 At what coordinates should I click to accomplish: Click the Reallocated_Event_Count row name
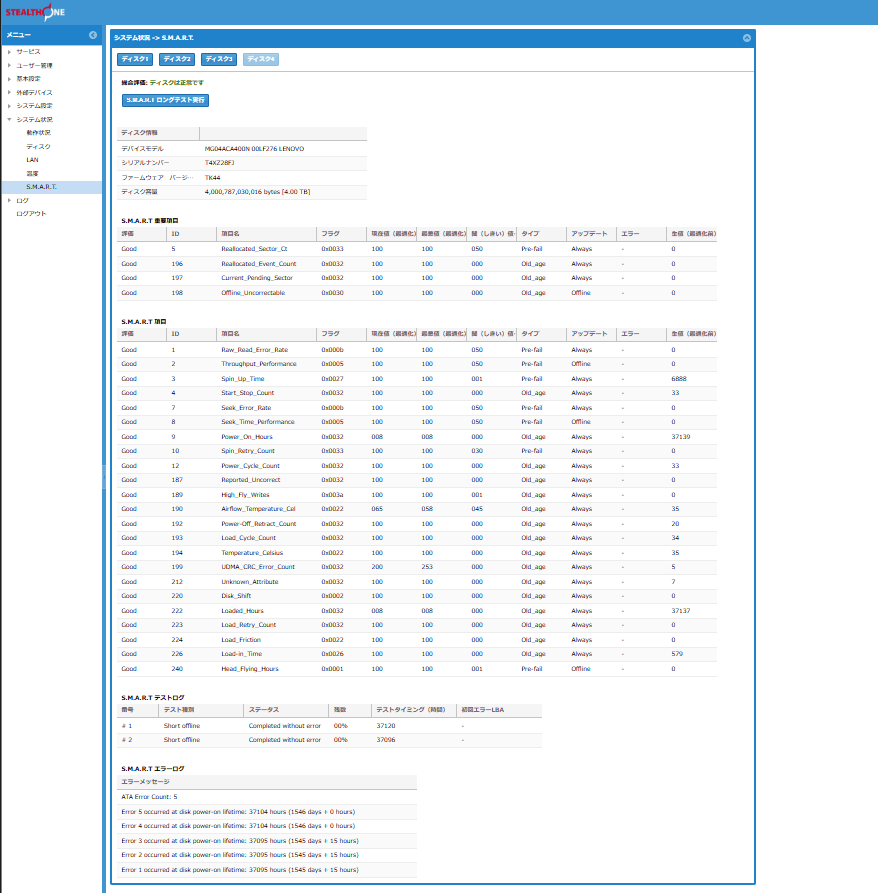[259, 264]
